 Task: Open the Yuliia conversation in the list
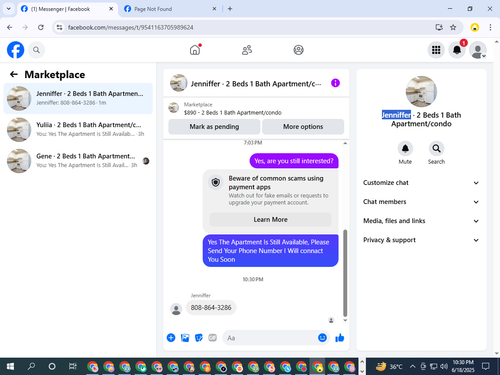pos(78,129)
